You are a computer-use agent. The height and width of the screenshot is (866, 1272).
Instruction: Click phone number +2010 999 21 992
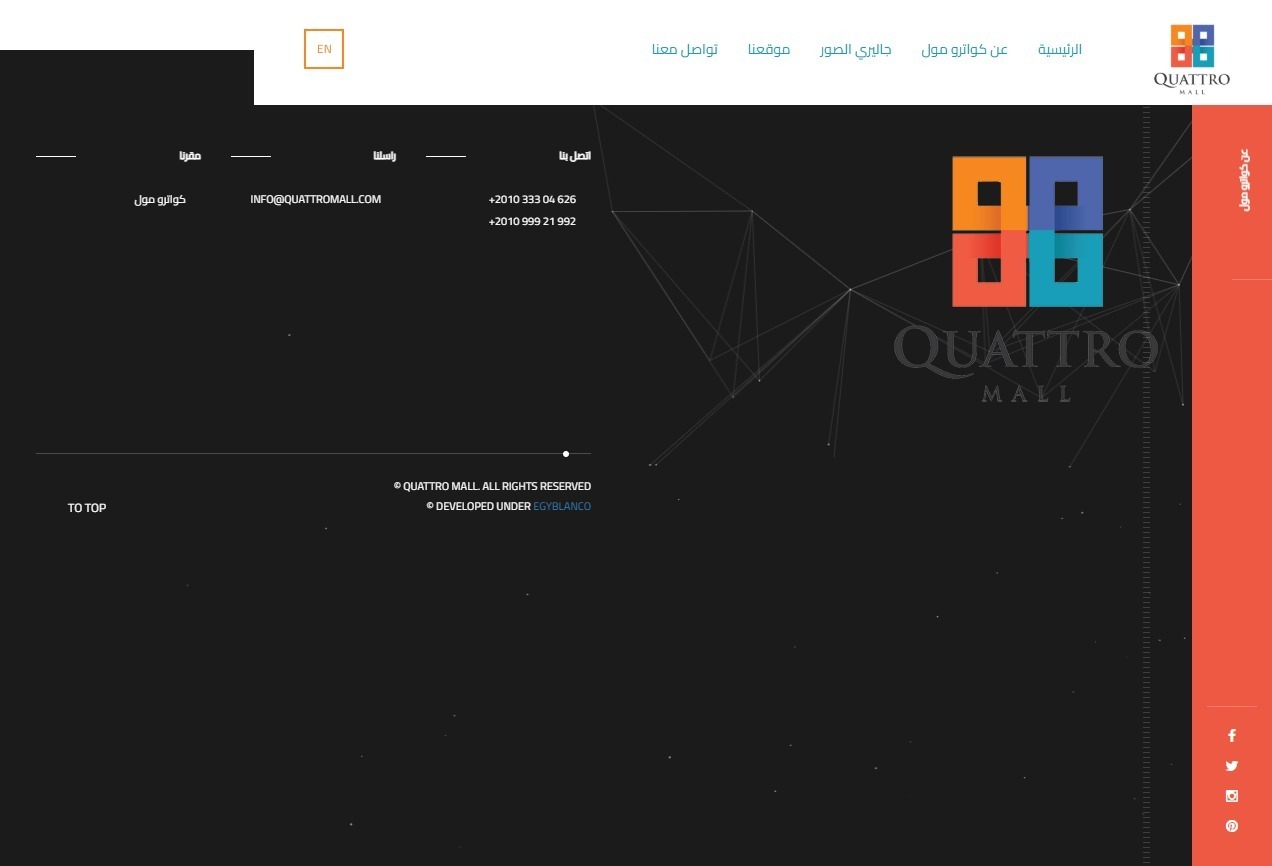click(532, 221)
